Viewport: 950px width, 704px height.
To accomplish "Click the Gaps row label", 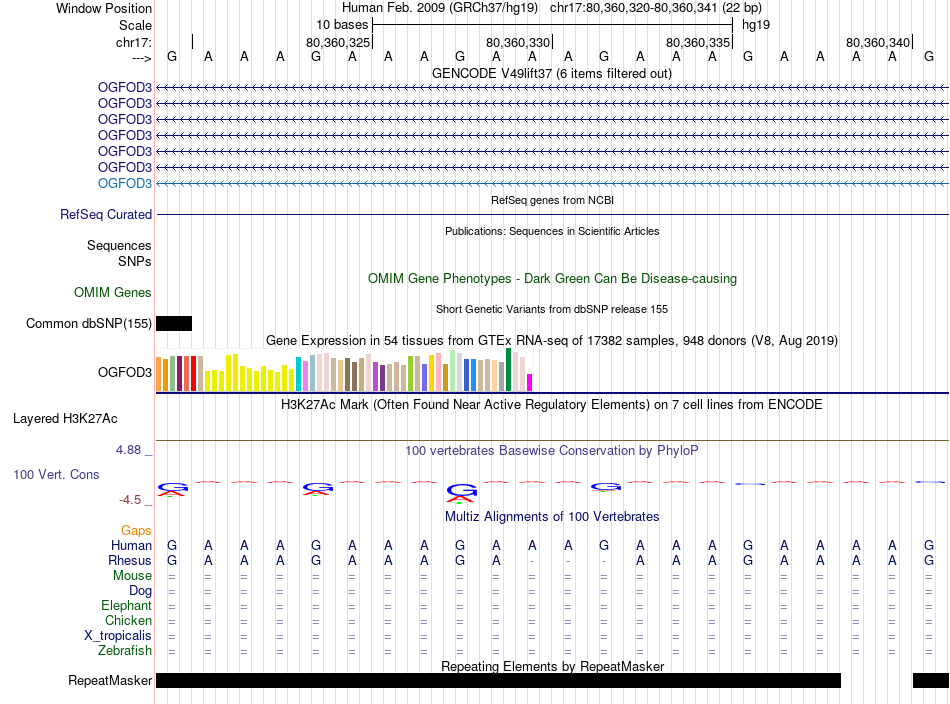I will (136, 531).
